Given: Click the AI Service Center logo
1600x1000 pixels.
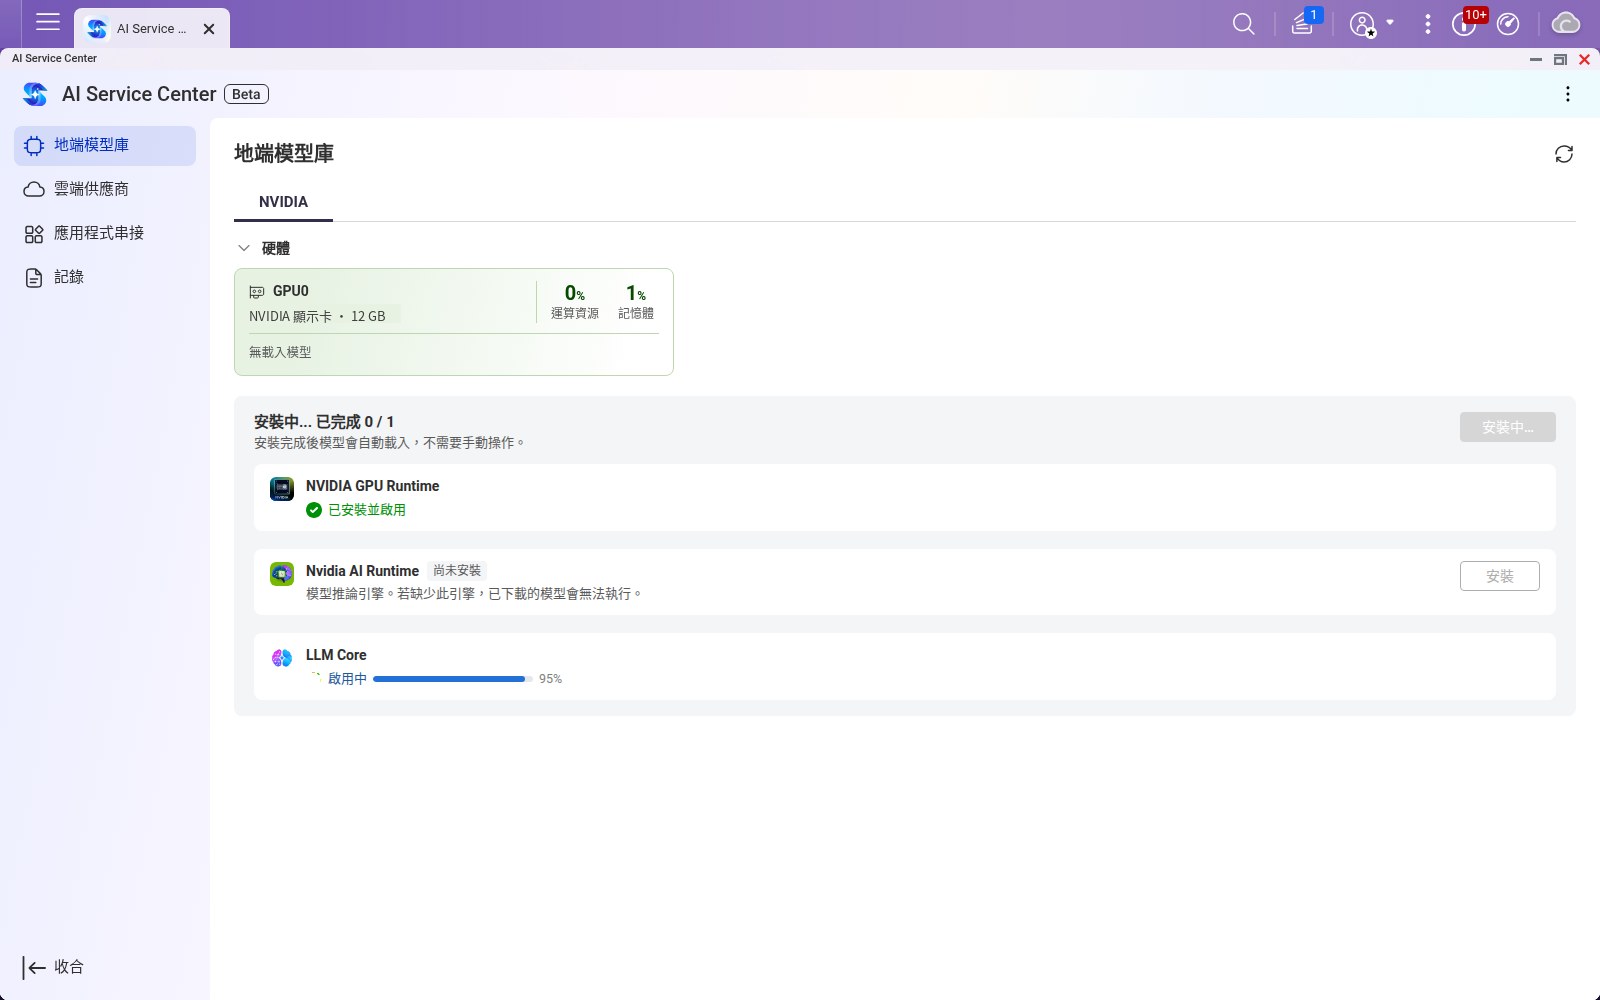Looking at the screenshot, I should (x=35, y=94).
